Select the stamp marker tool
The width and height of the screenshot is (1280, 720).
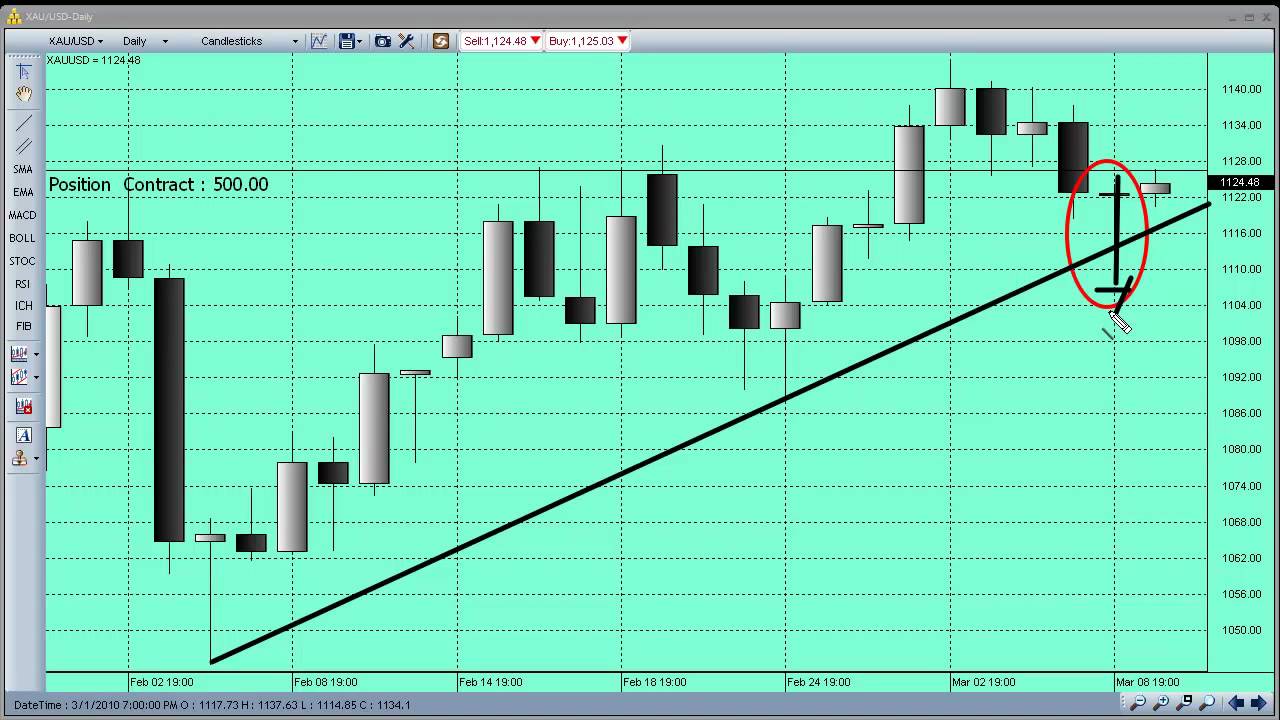pos(19,458)
